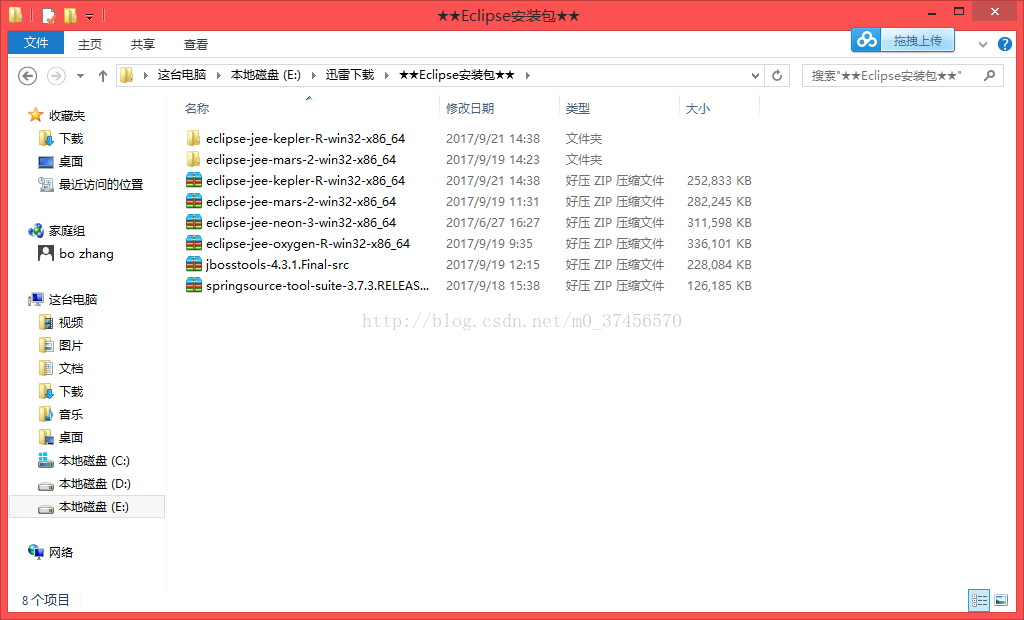Open 音乐 library folder
This screenshot has height=620, width=1024.
tap(71, 414)
